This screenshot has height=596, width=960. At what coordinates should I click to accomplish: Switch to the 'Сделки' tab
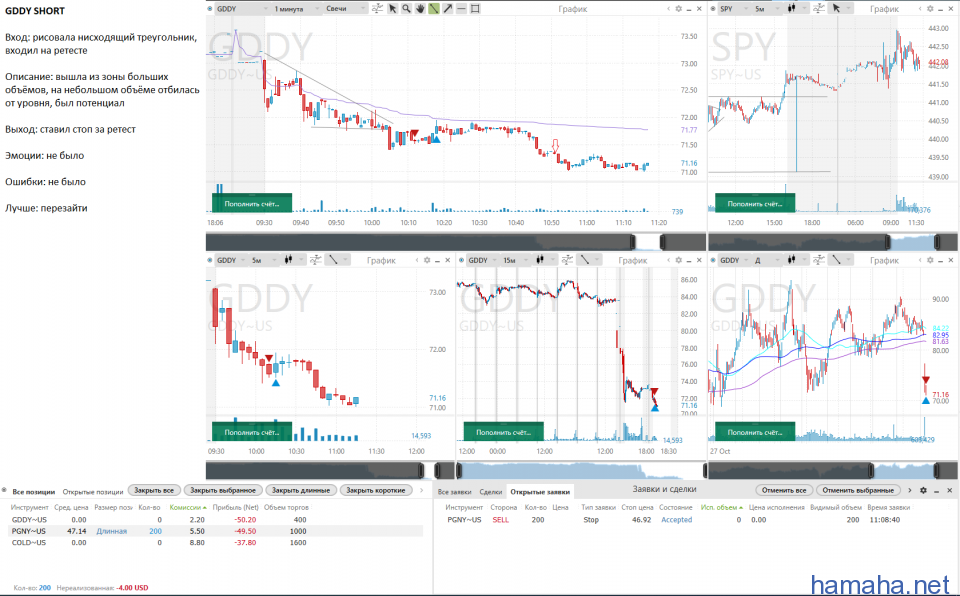click(x=490, y=492)
